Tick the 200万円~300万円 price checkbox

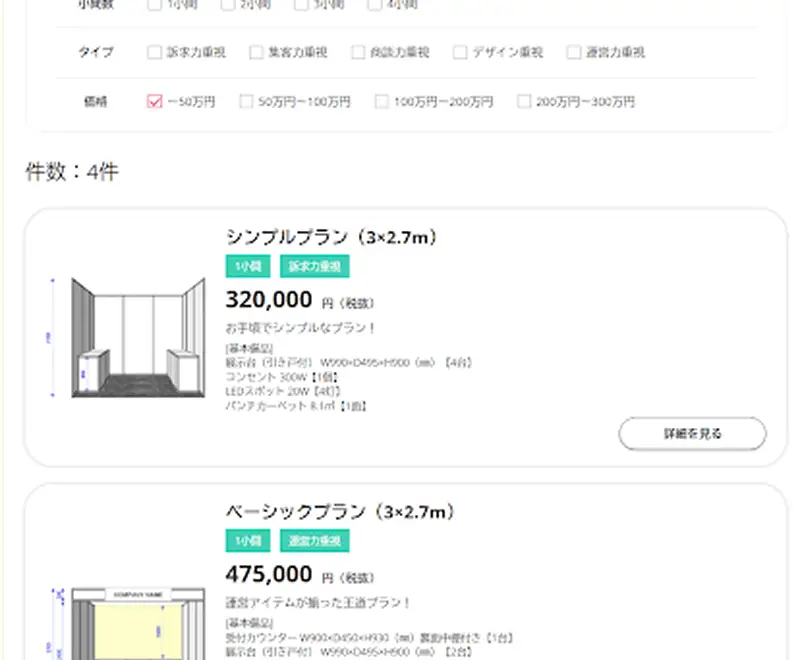[523, 101]
